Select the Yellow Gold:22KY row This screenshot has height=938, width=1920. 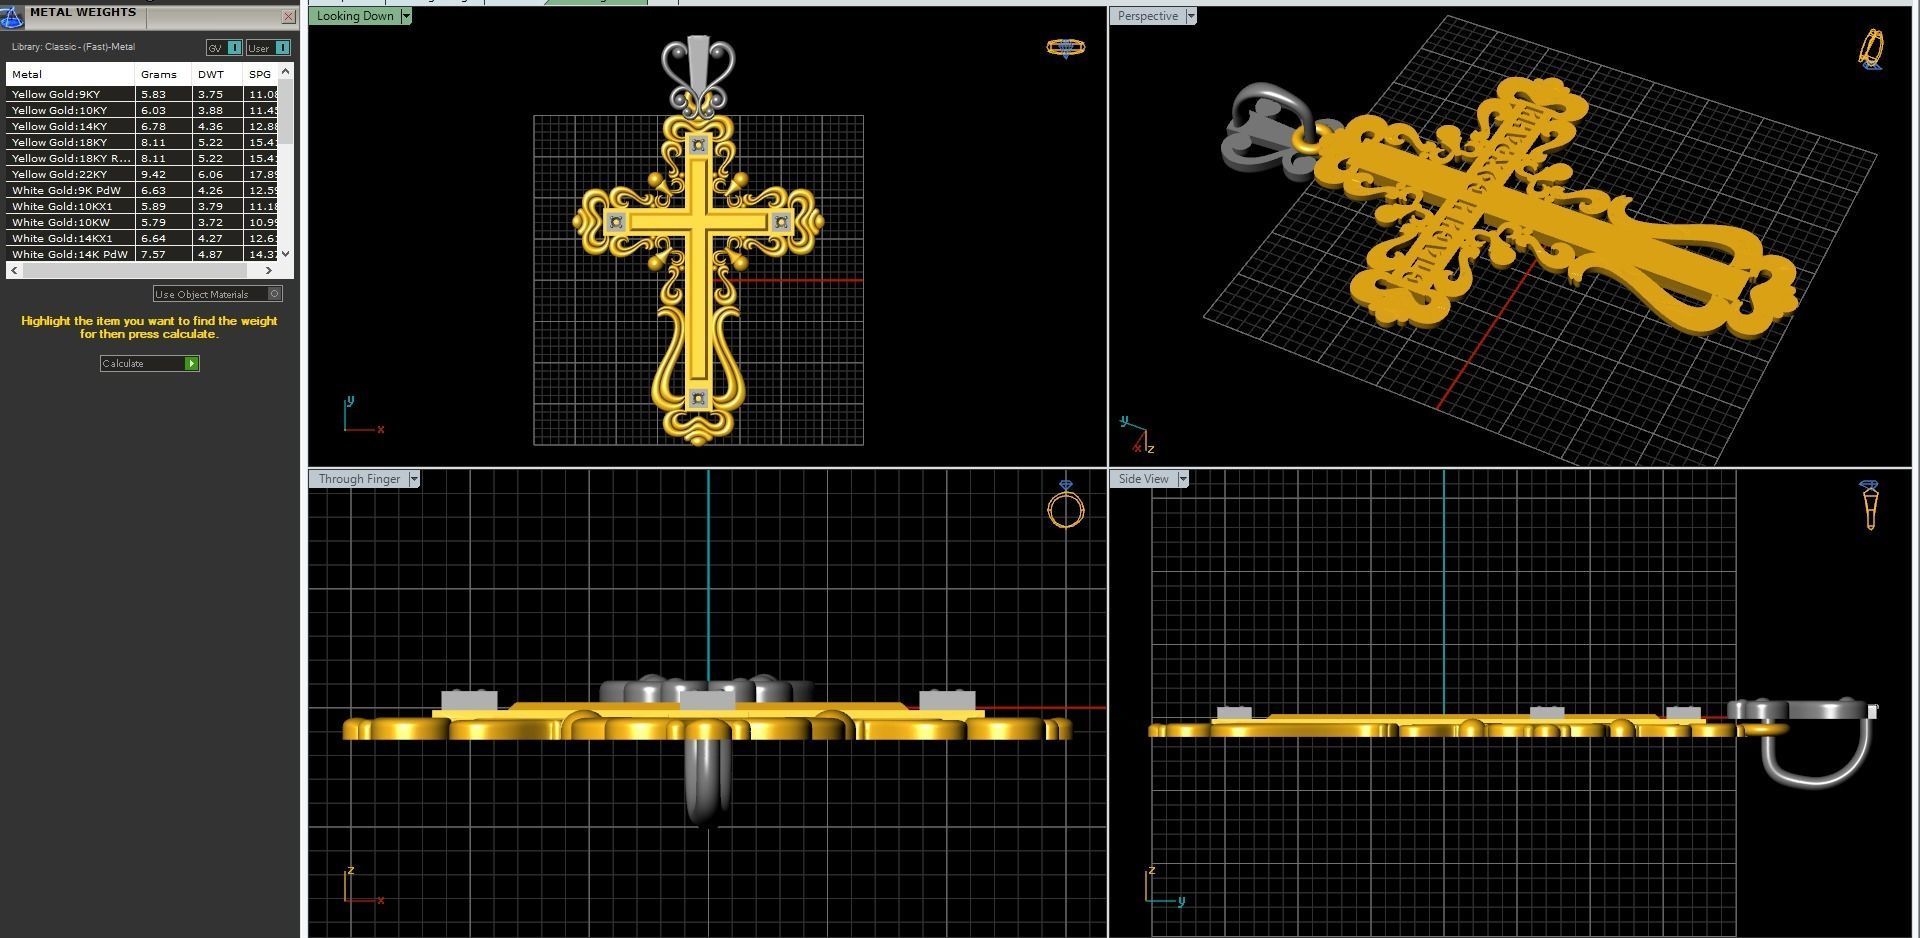coord(142,174)
